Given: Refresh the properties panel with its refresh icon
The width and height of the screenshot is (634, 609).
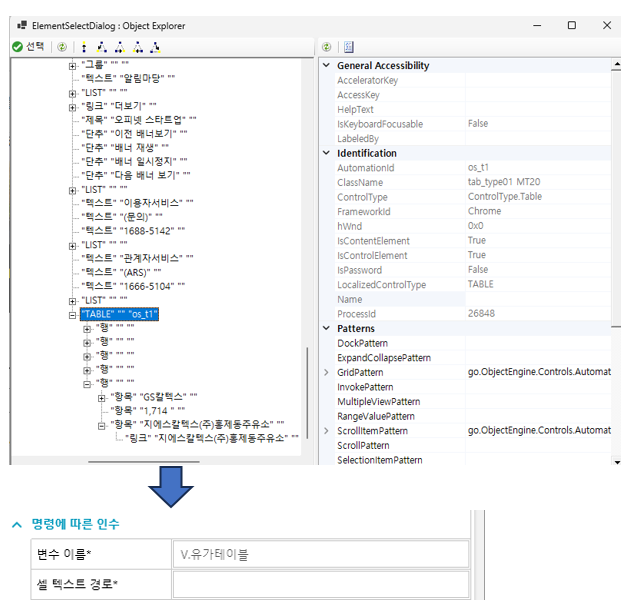Looking at the screenshot, I should [326, 47].
